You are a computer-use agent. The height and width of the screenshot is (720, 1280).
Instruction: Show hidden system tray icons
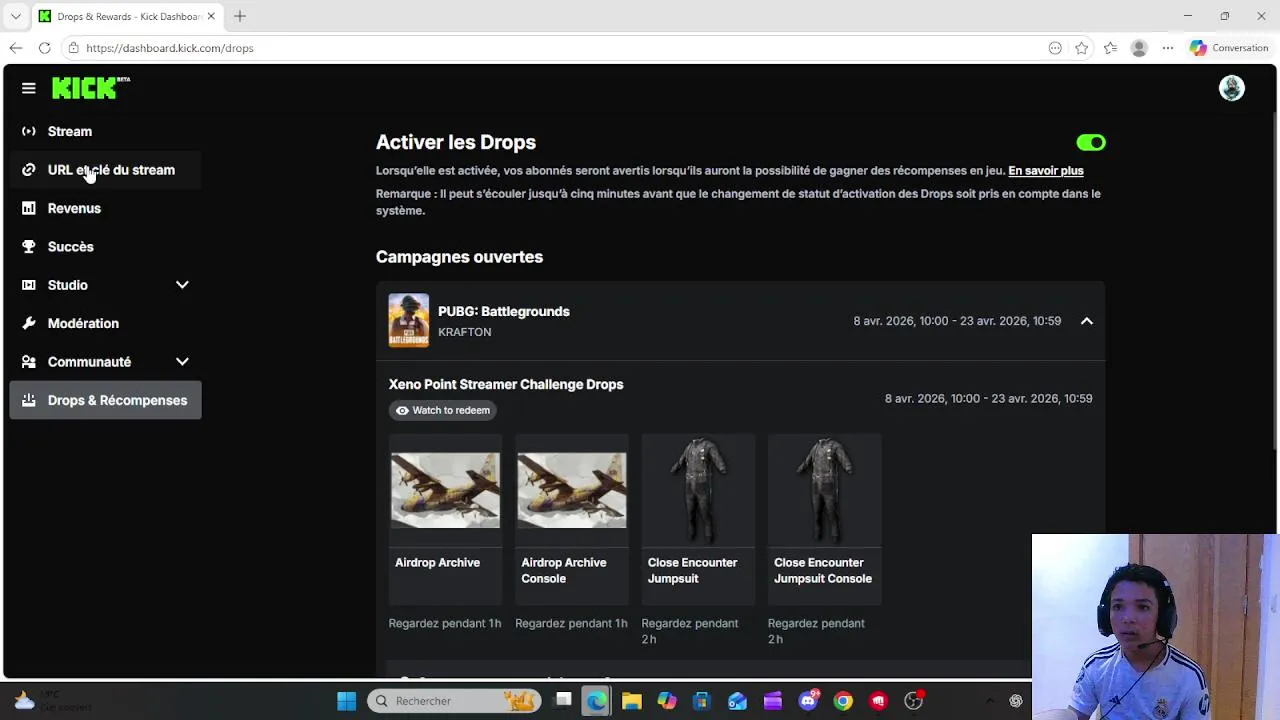coord(989,701)
